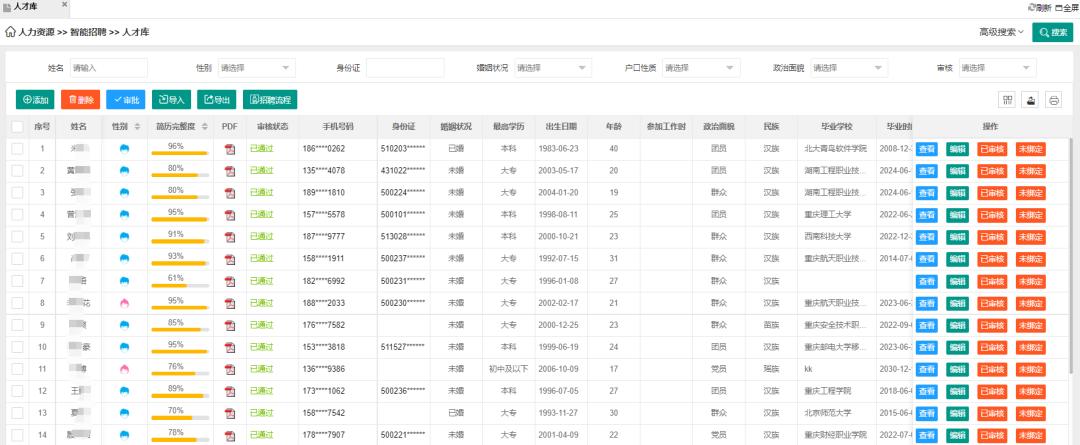Screen dimensions: 1080x445
Task: Tick the checkbox for row 13
Action: pos(17,413)
